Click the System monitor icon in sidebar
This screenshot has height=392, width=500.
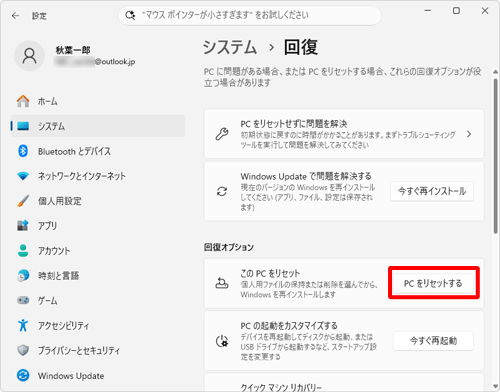click(23, 126)
